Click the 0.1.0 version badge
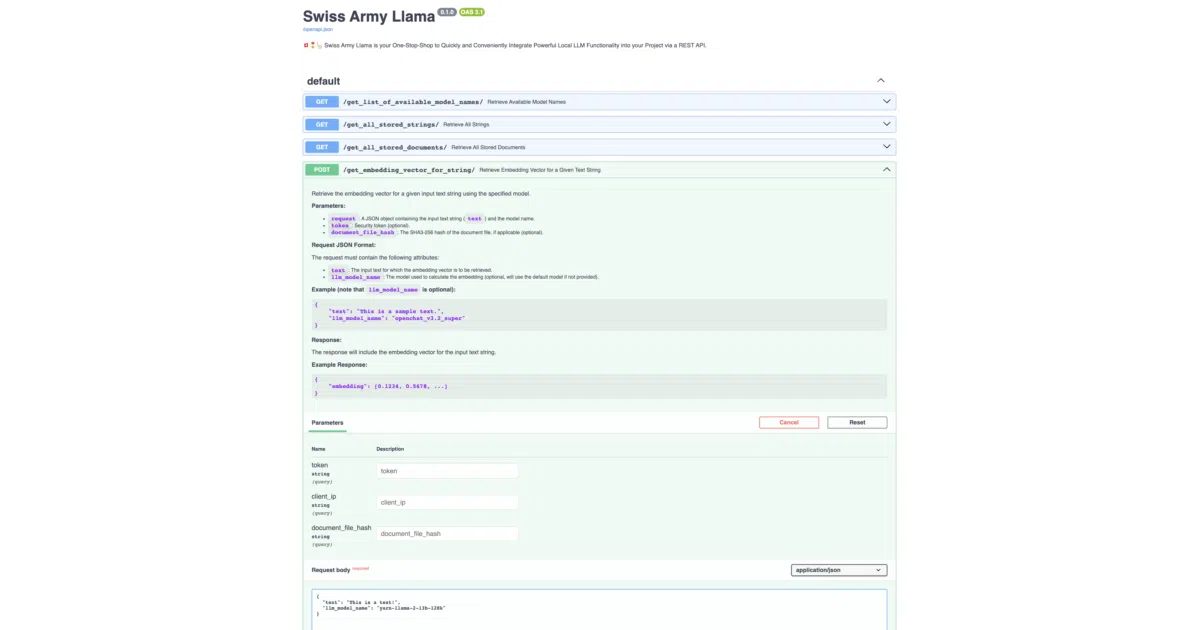Viewport: 1200px width, 630px height. coord(447,12)
